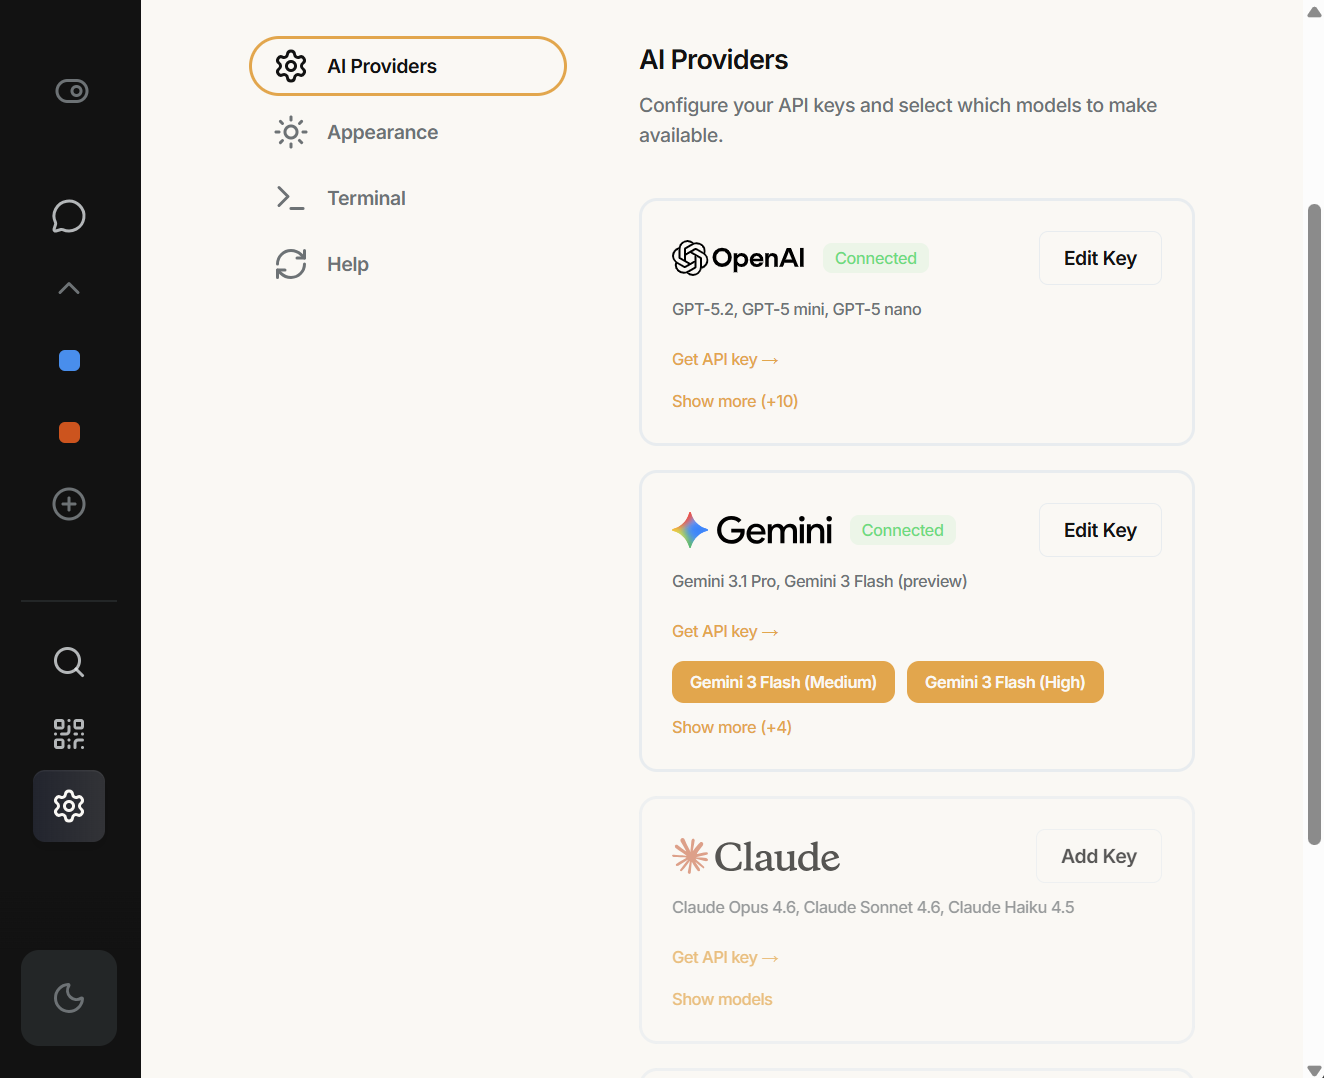
Task: Go to the Help settings section
Action: (x=347, y=264)
